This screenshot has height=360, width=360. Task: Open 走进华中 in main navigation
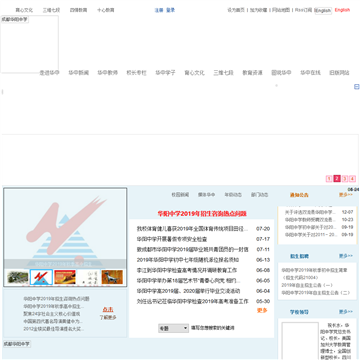[49, 73]
